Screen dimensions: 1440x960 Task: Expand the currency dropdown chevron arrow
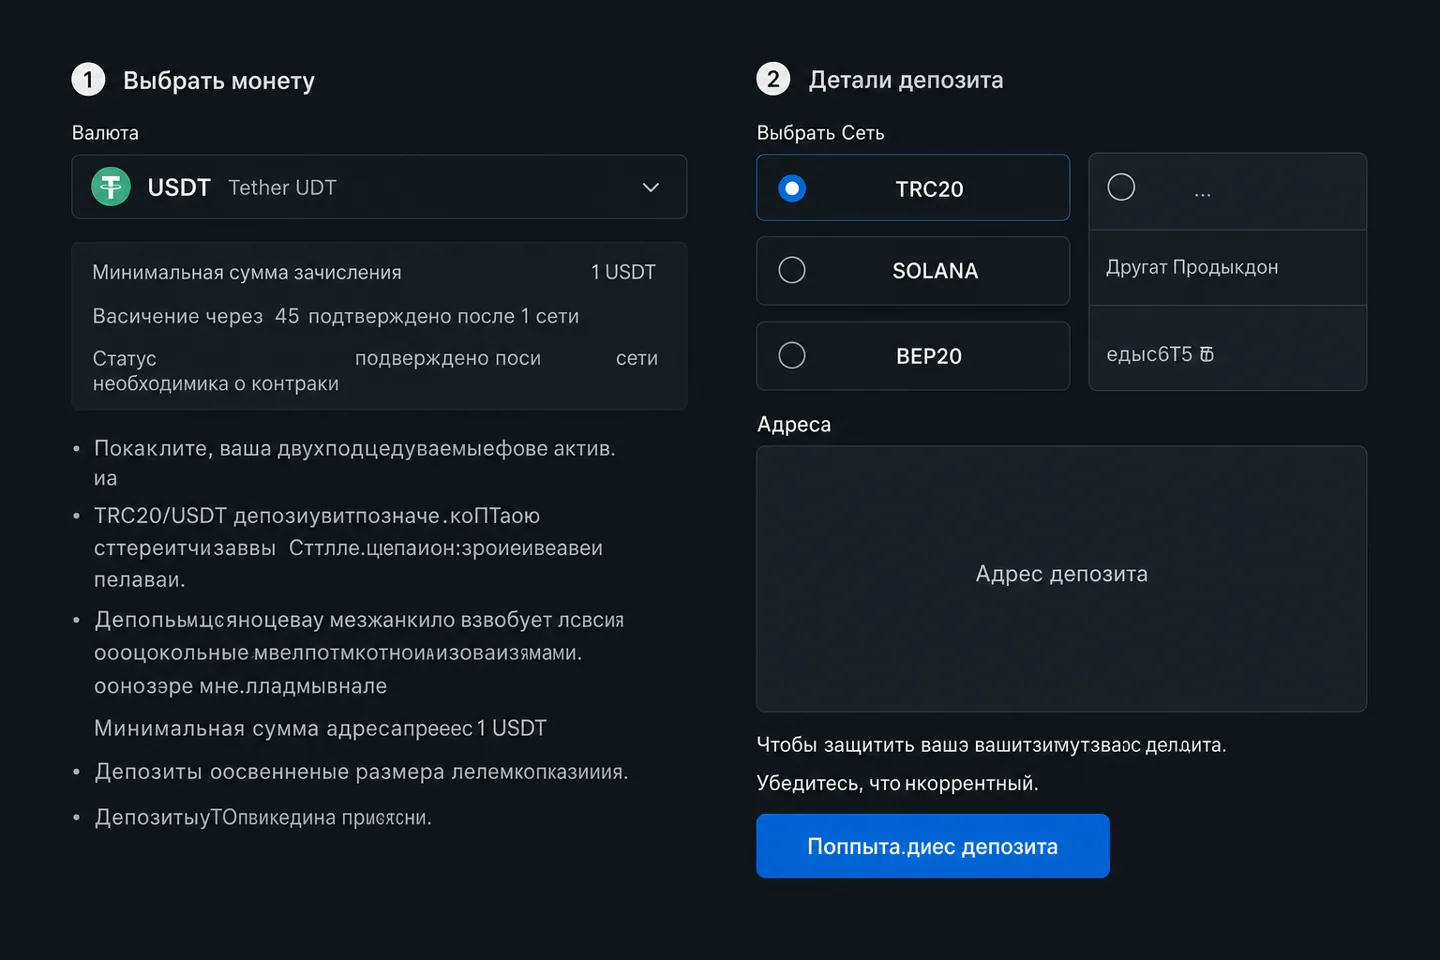point(651,187)
